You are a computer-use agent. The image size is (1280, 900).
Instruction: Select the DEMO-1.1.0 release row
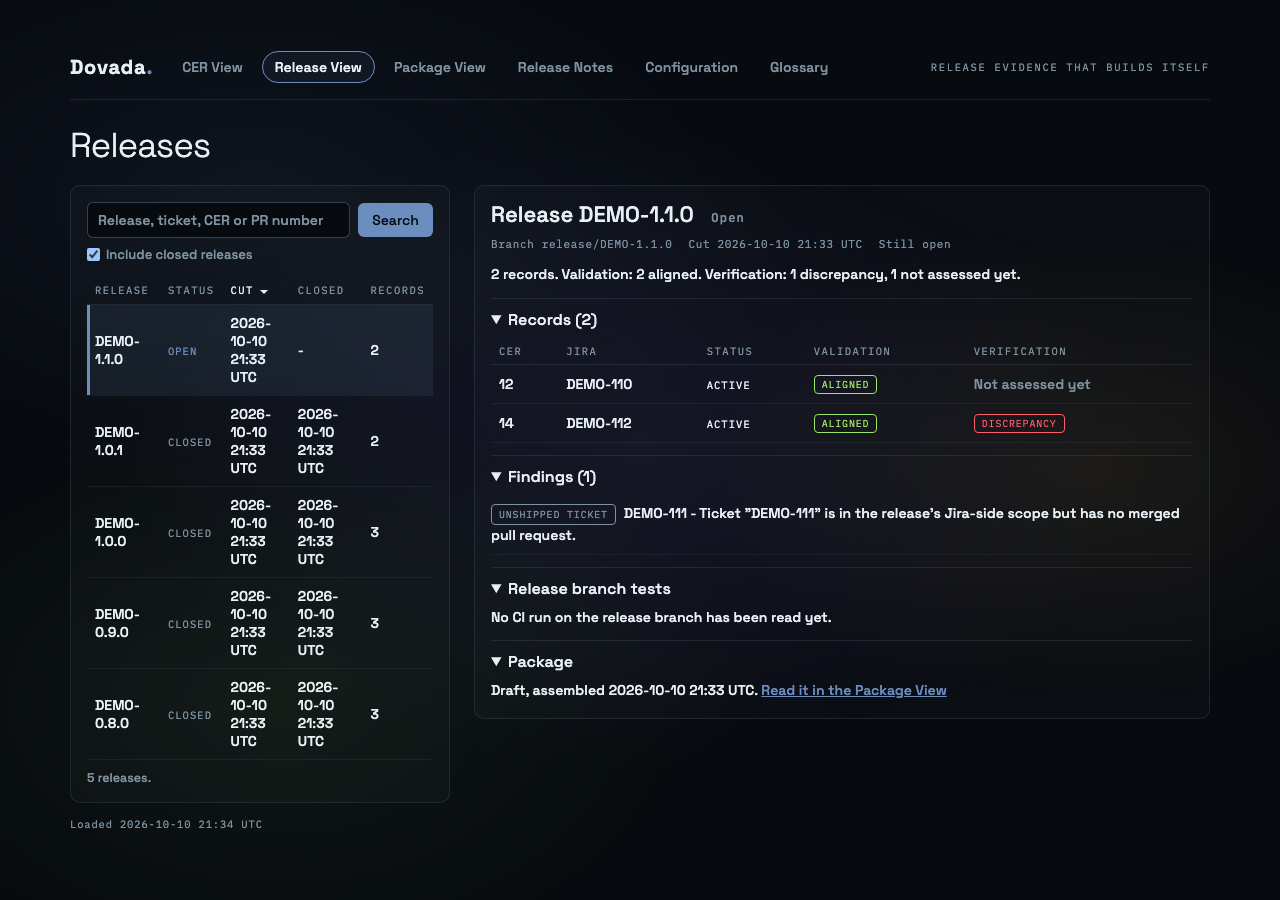[260, 351]
